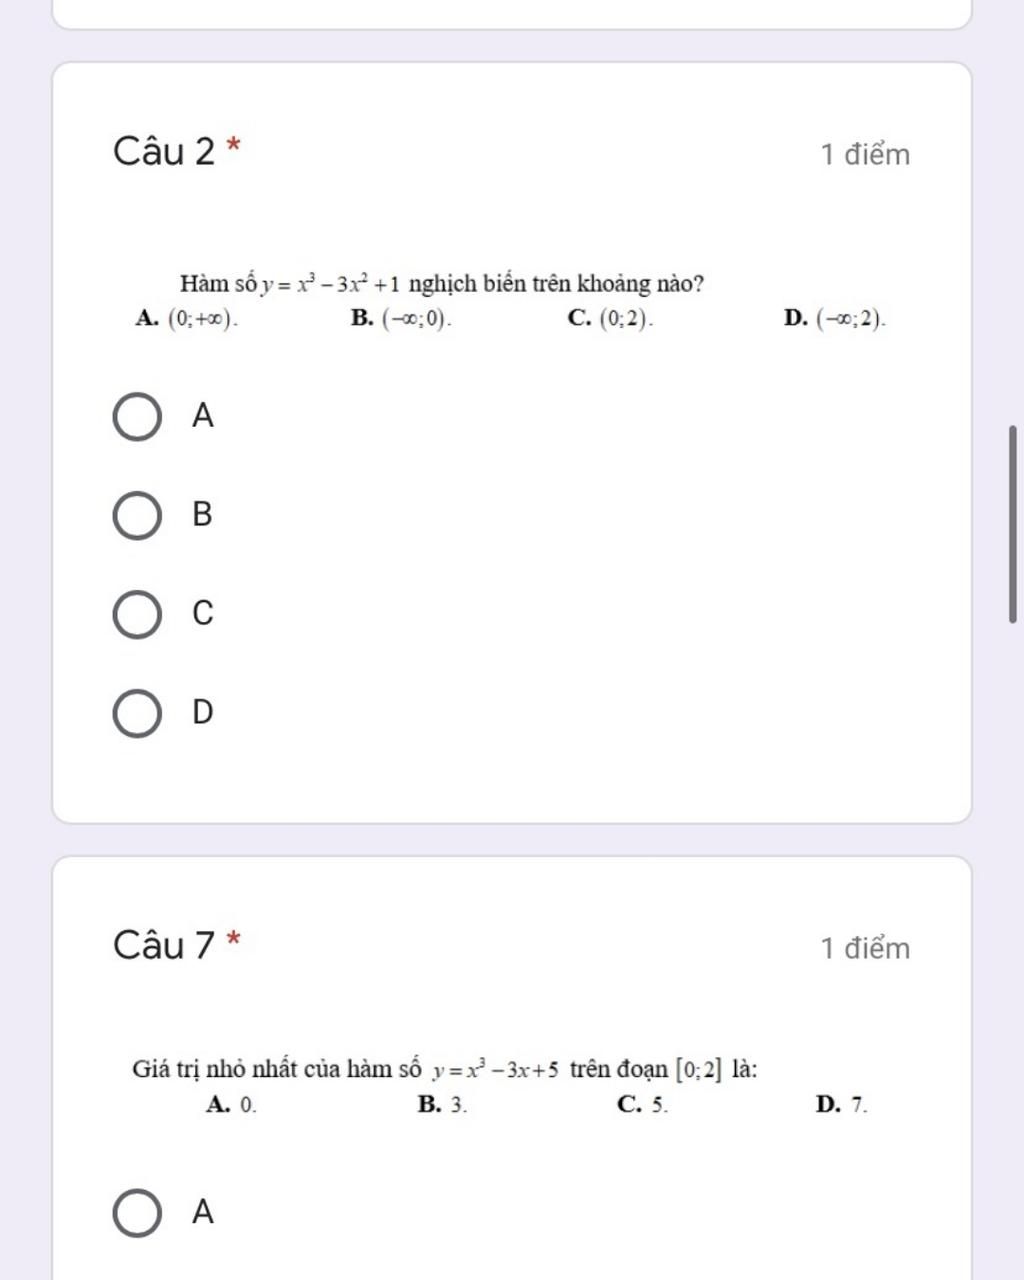Click the '1 điểm' label of Câu 2
This screenshot has width=1024, height=1280.
[x=865, y=155]
